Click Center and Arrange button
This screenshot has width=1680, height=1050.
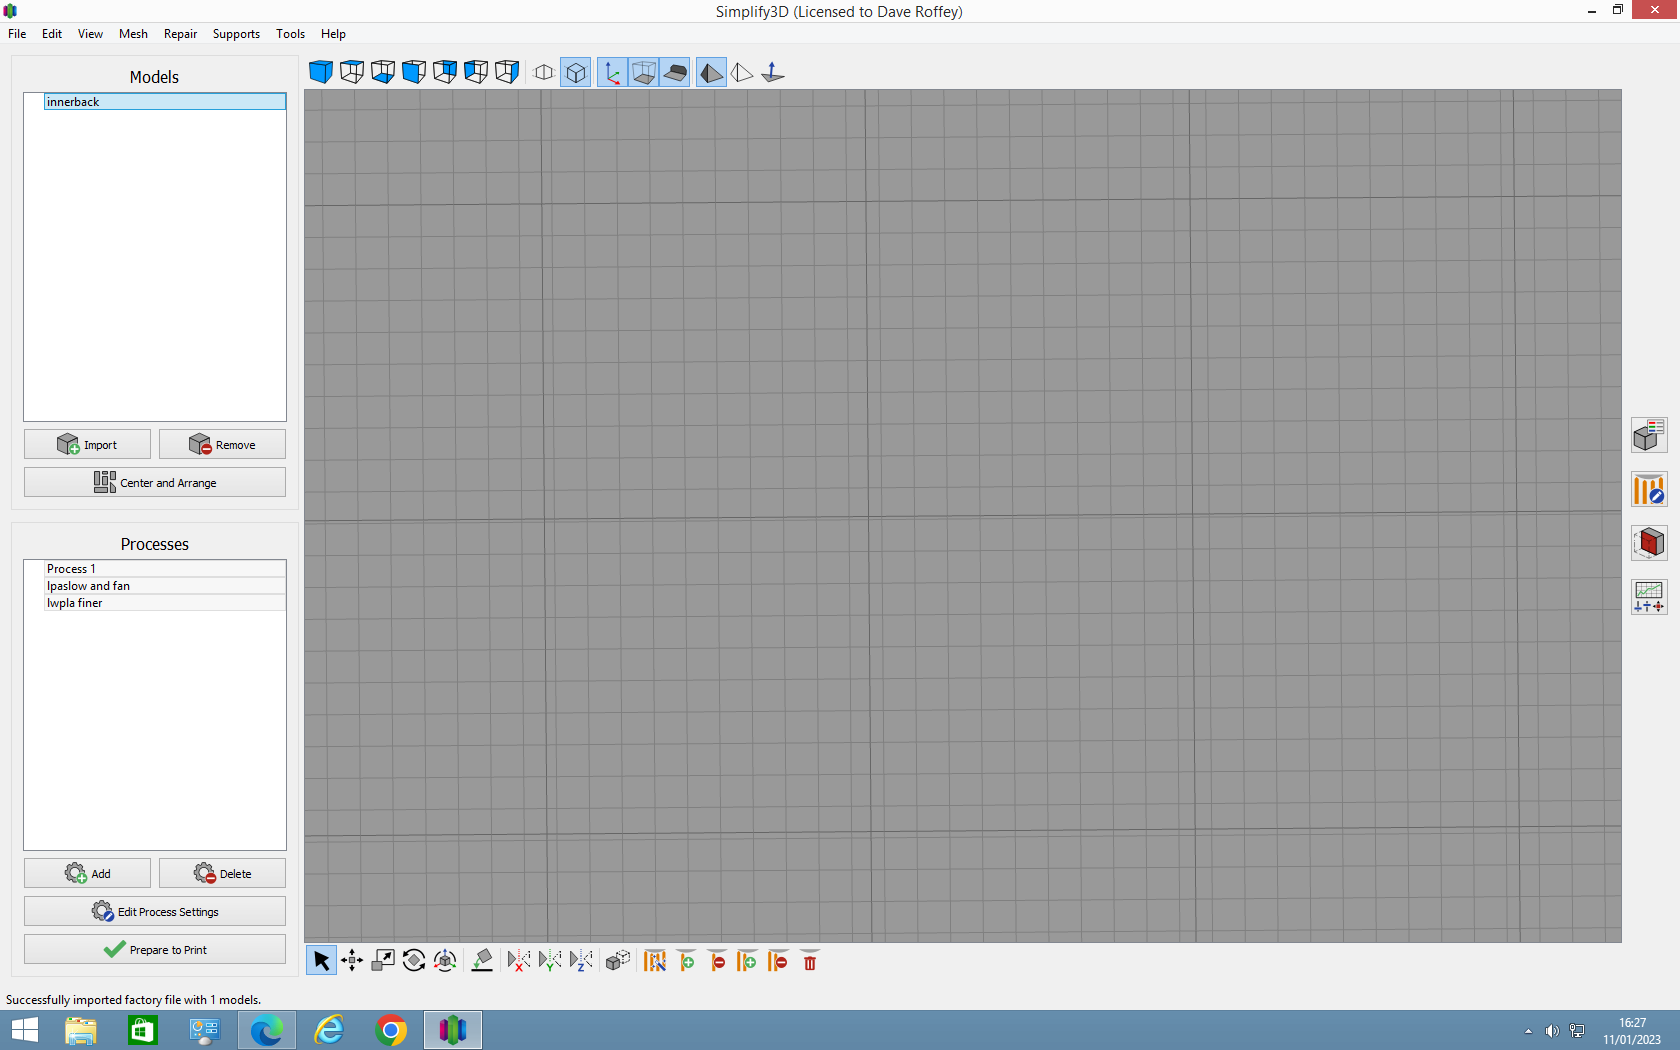click(x=155, y=482)
